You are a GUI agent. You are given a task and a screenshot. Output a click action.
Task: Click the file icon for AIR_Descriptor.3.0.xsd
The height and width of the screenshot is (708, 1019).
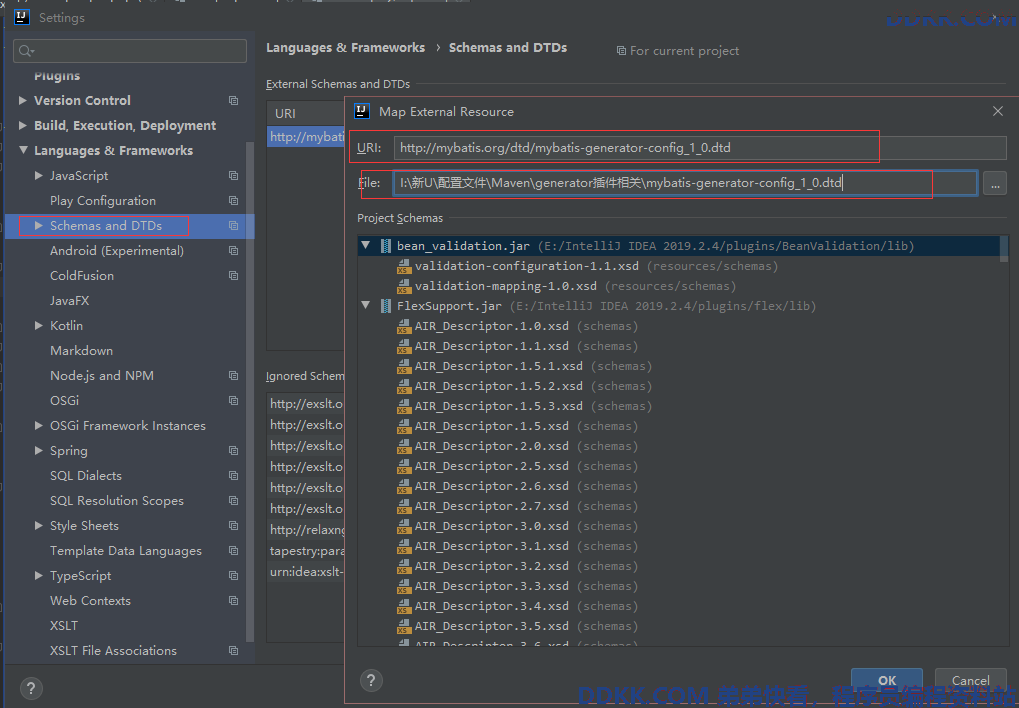coord(404,526)
